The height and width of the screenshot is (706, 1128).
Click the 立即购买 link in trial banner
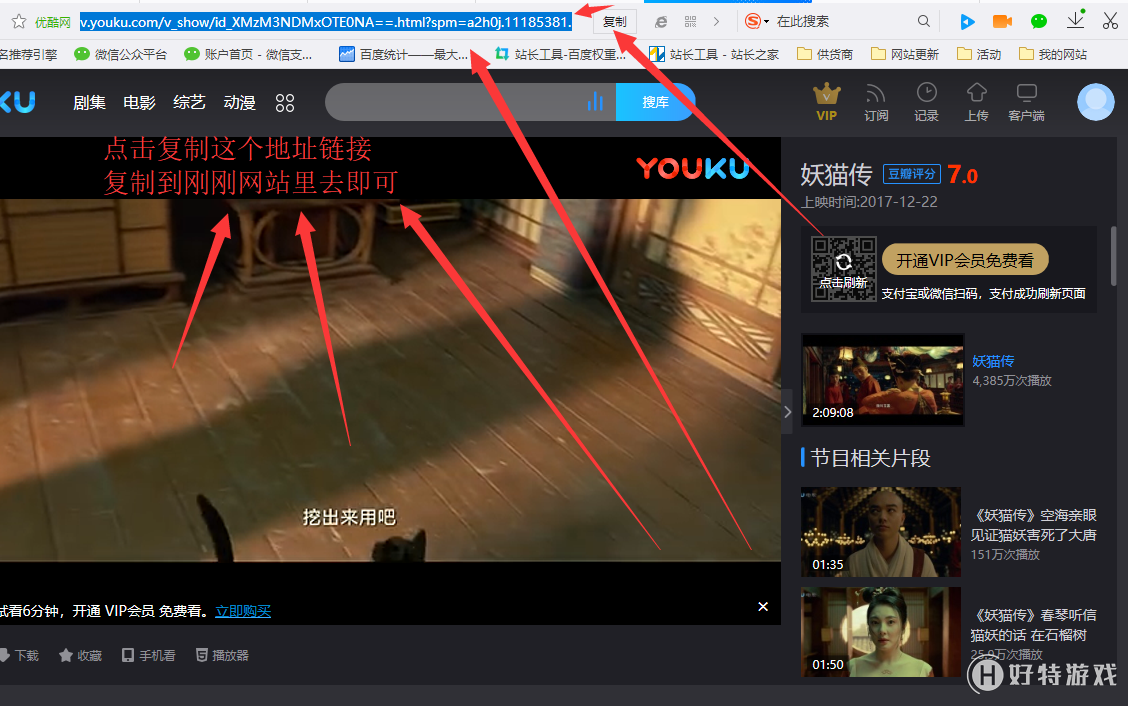[243, 611]
